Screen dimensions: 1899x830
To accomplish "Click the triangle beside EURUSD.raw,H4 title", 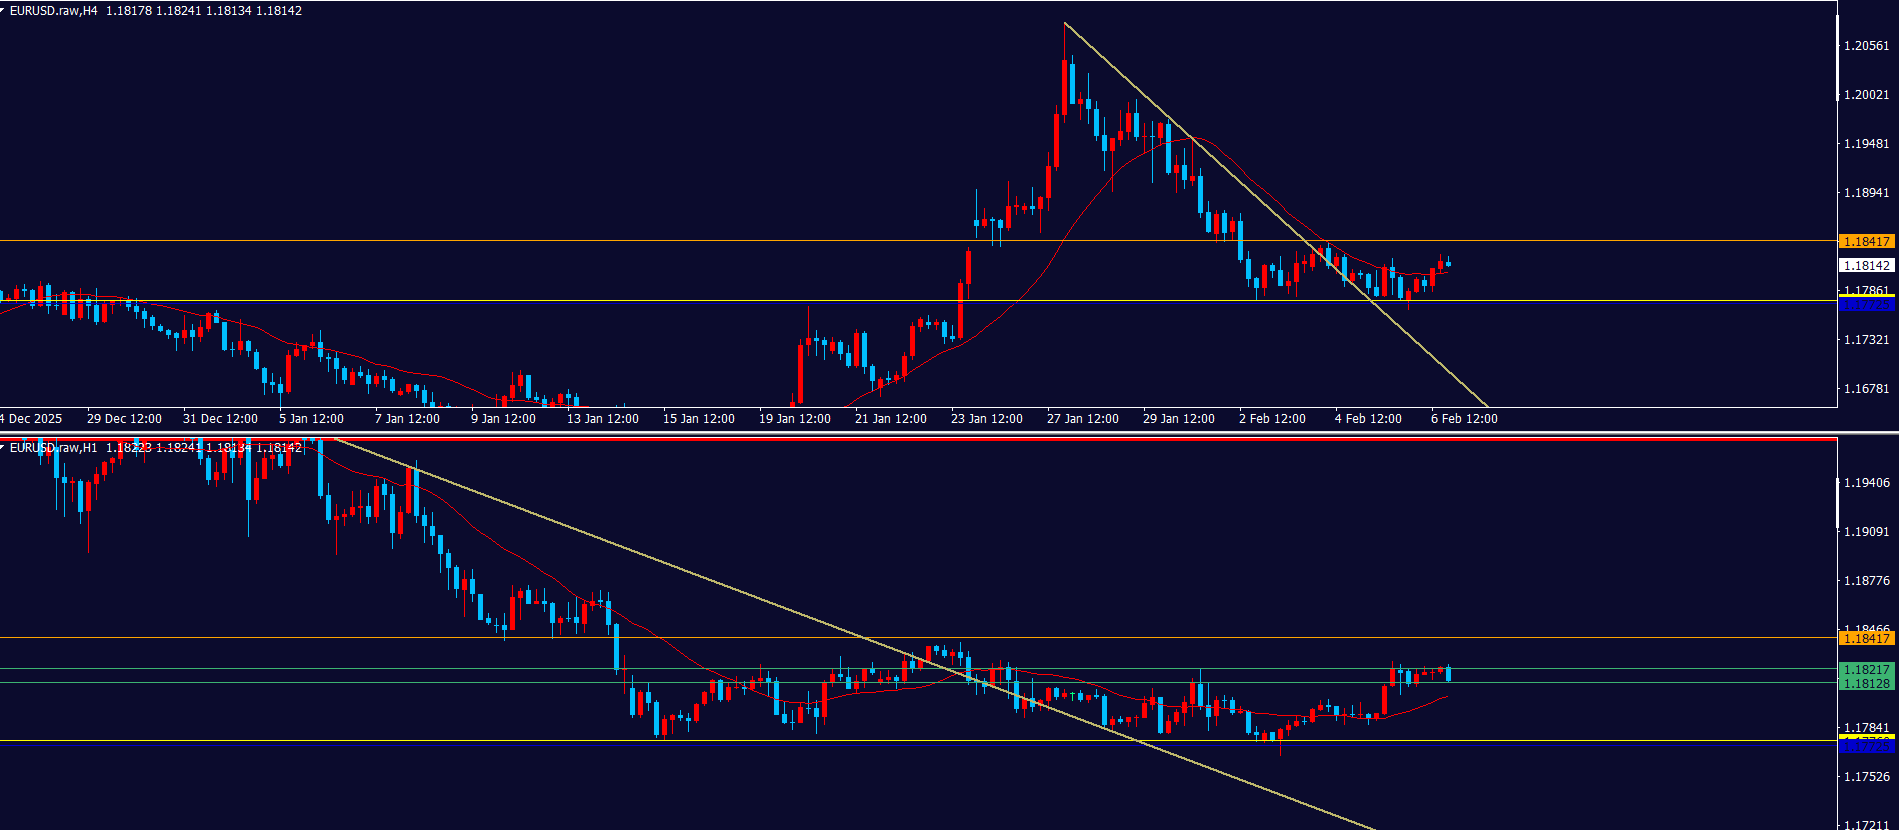I will pos(4,11).
